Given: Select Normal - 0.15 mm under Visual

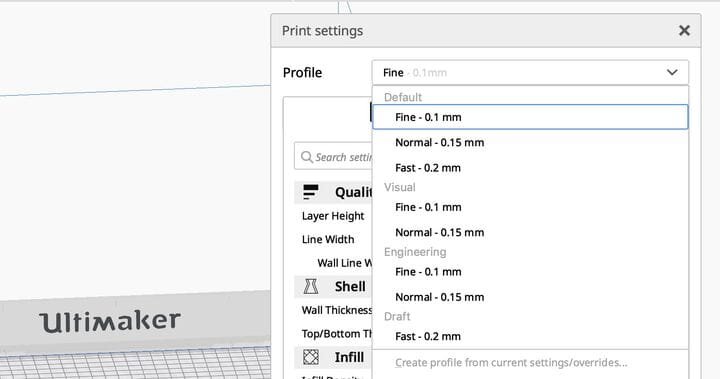Looking at the screenshot, I should point(530,232).
